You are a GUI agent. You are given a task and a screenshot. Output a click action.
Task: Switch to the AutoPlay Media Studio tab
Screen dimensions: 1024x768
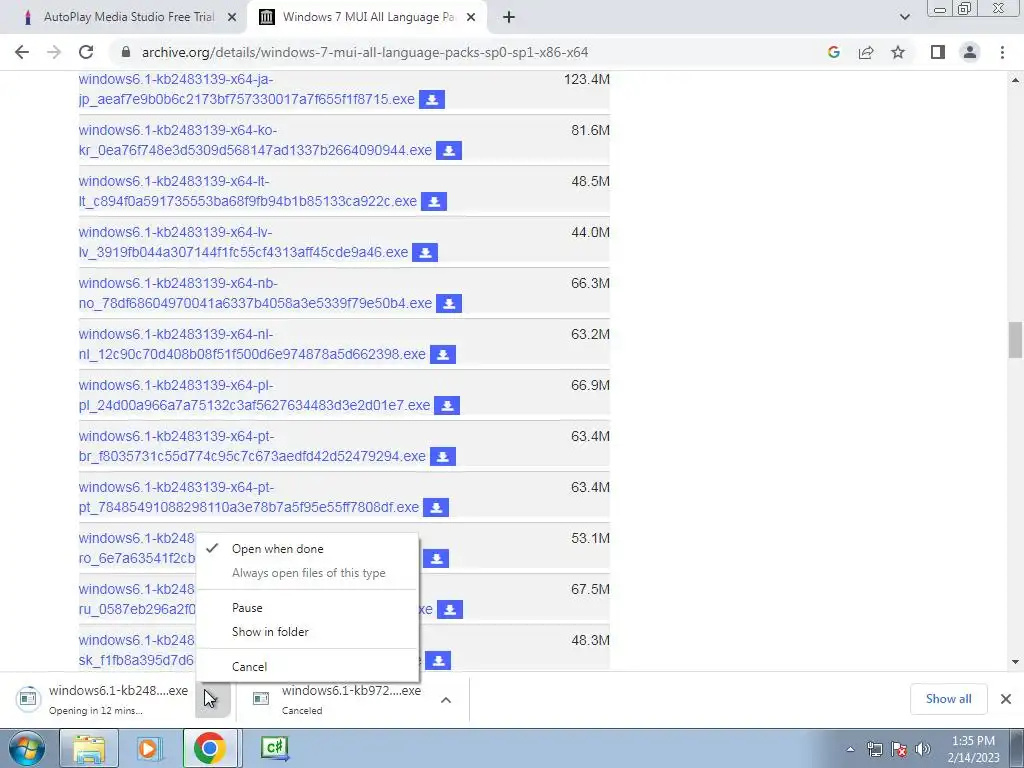click(x=129, y=18)
